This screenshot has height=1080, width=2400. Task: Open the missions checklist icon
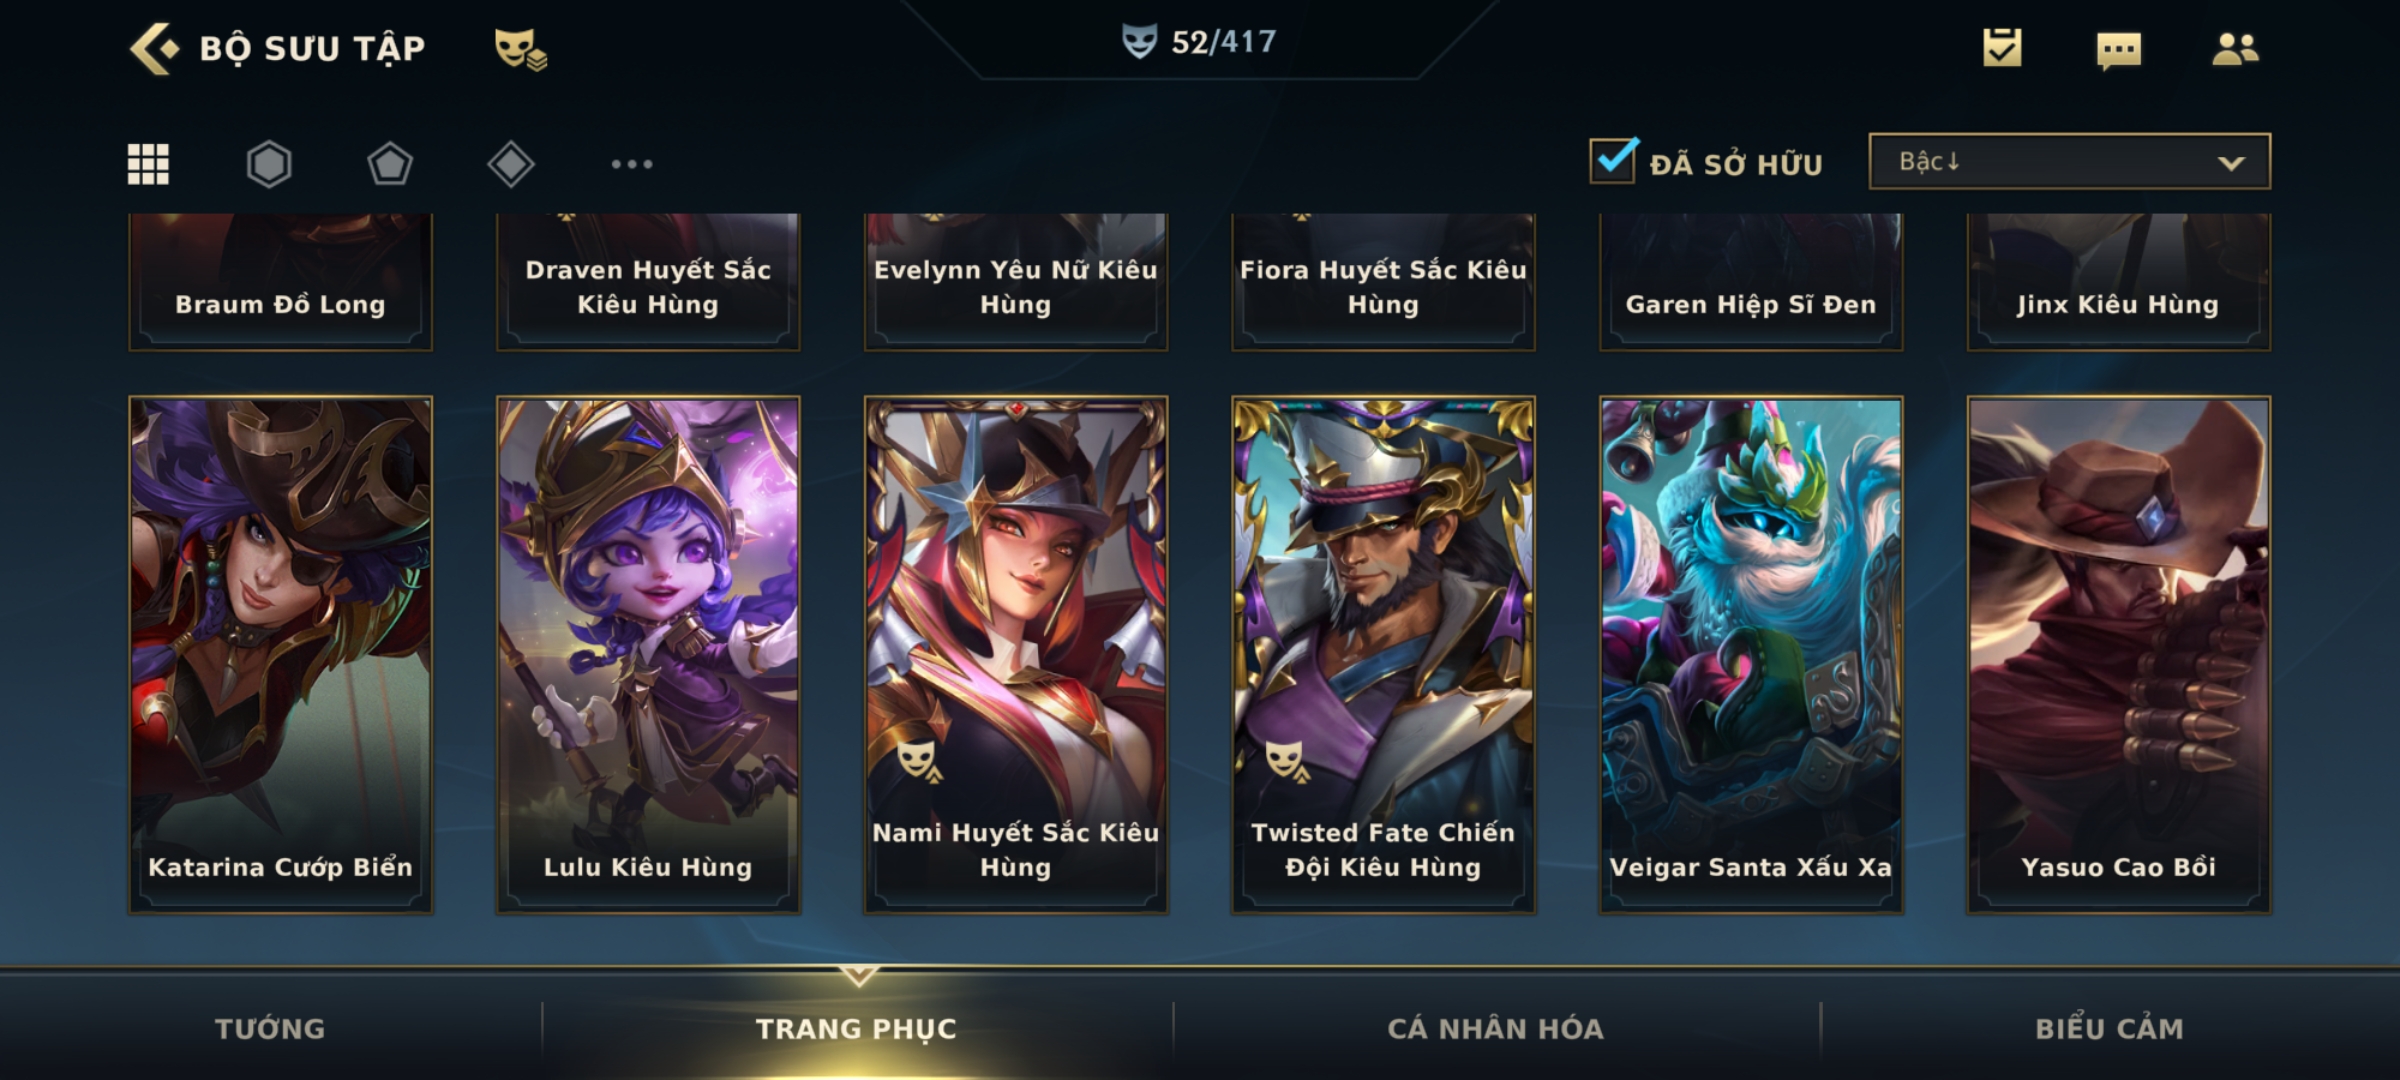[2002, 48]
